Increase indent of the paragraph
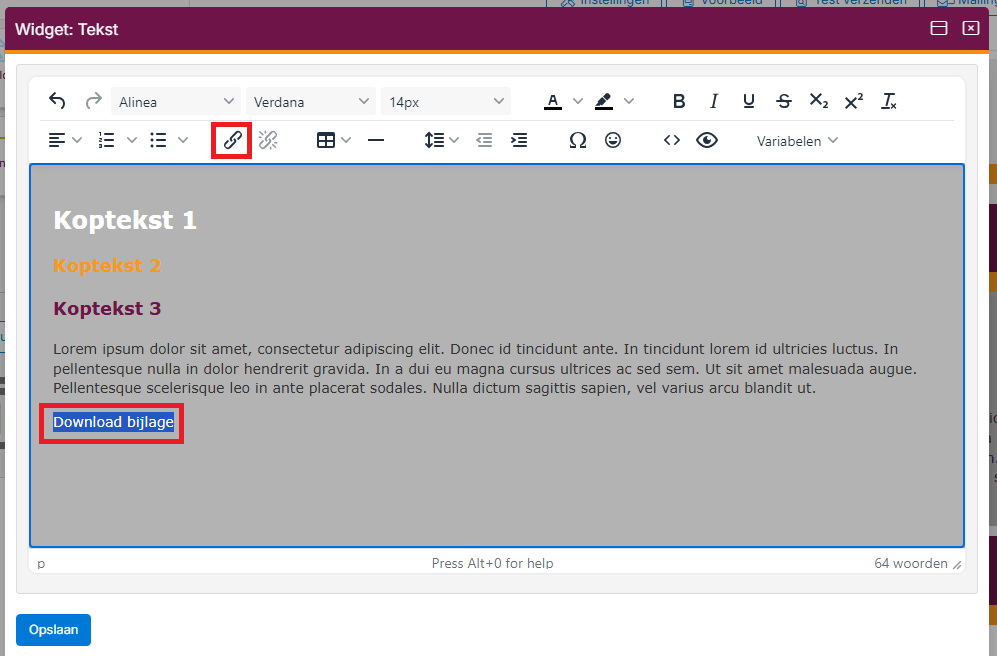Viewport: 997px width, 656px height. [x=519, y=140]
